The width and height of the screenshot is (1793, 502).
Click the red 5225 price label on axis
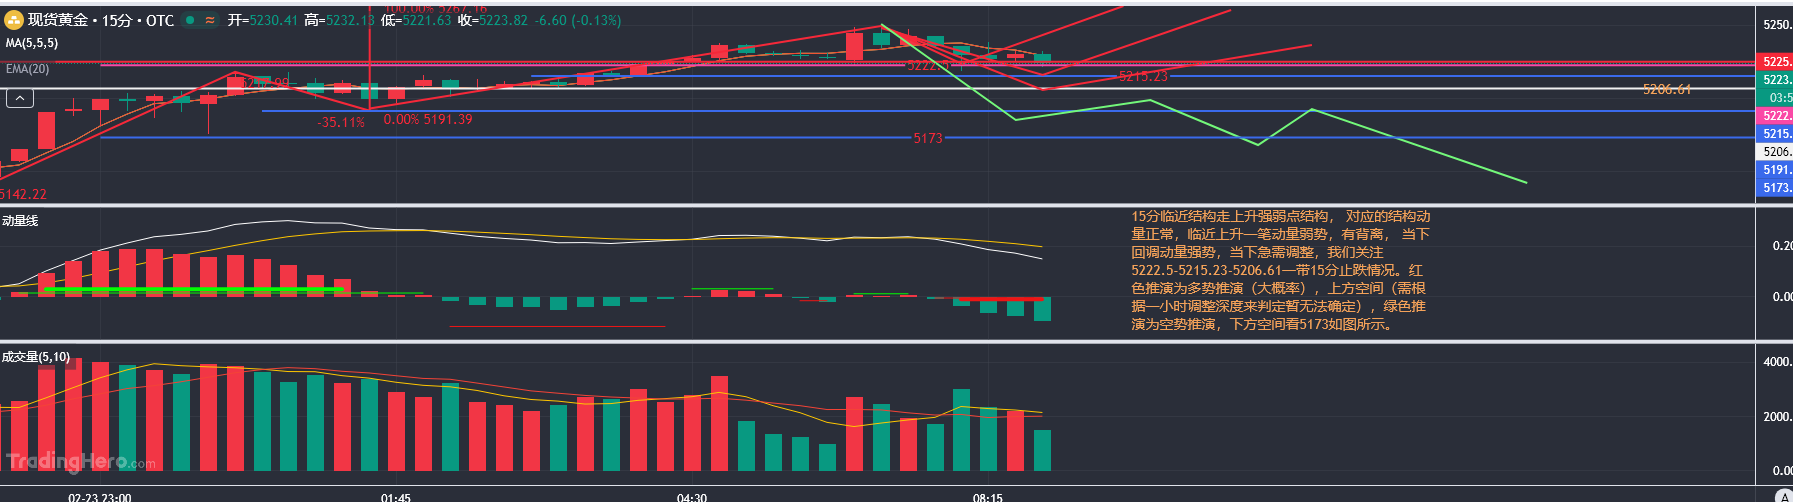(1775, 62)
